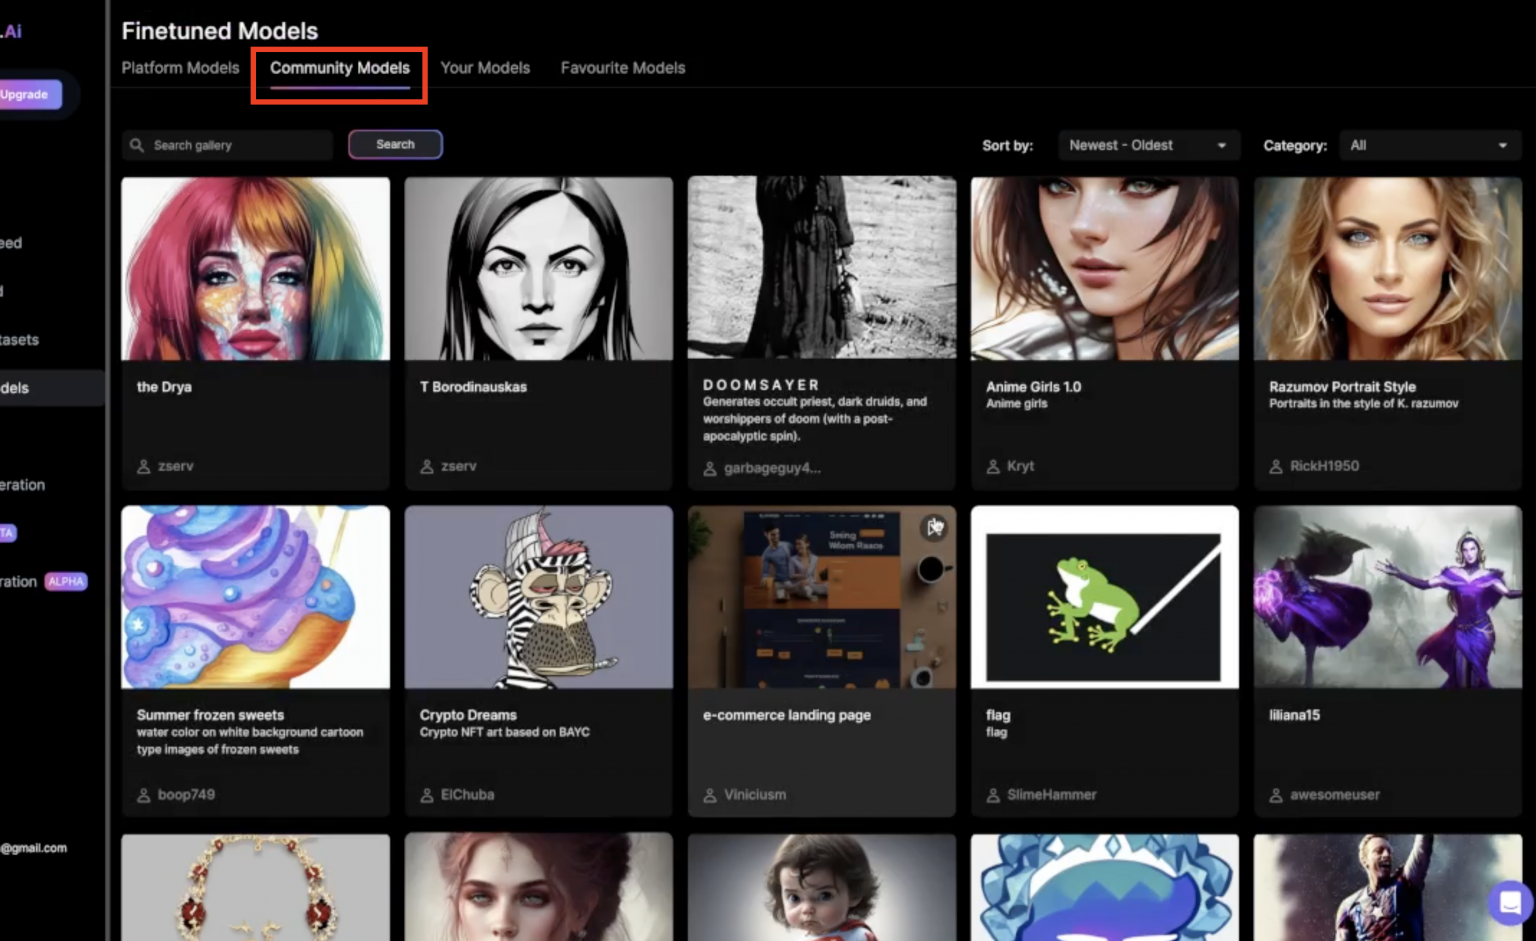1536x941 pixels.
Task: Select the Razumov Portrait Style model image
Action: pos(1387,269)
